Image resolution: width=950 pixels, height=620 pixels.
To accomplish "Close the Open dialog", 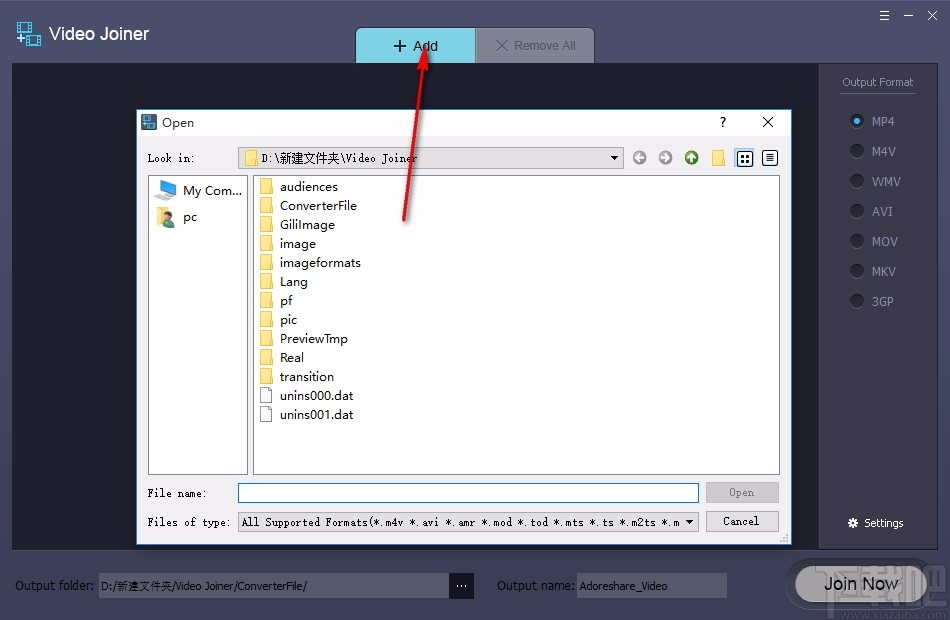I will [x=768, y=122].
